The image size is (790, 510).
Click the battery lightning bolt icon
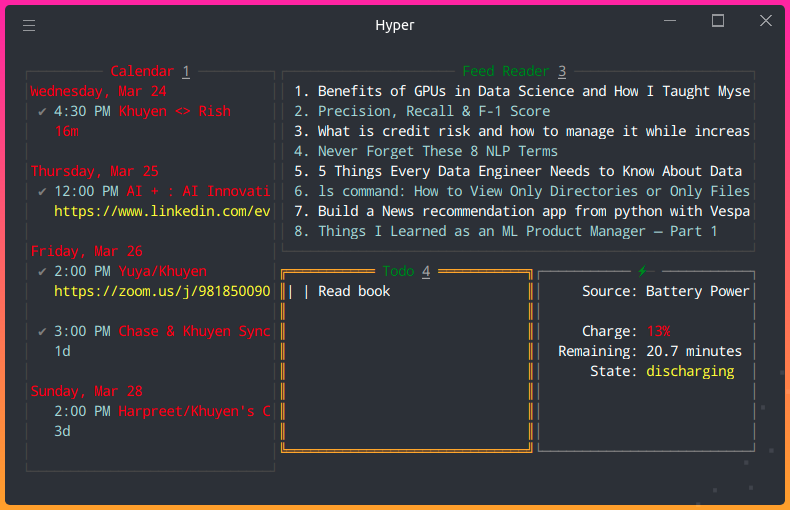coord(642,271)
